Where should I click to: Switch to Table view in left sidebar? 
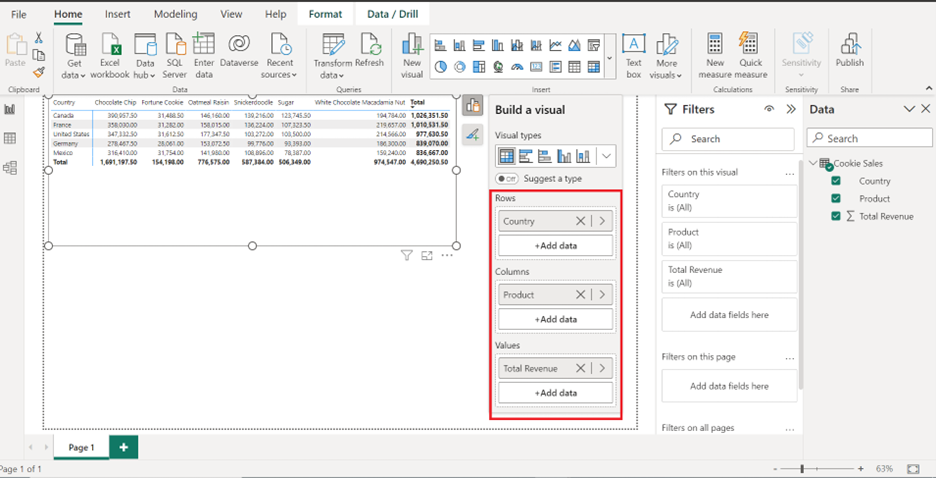point(10,138)
